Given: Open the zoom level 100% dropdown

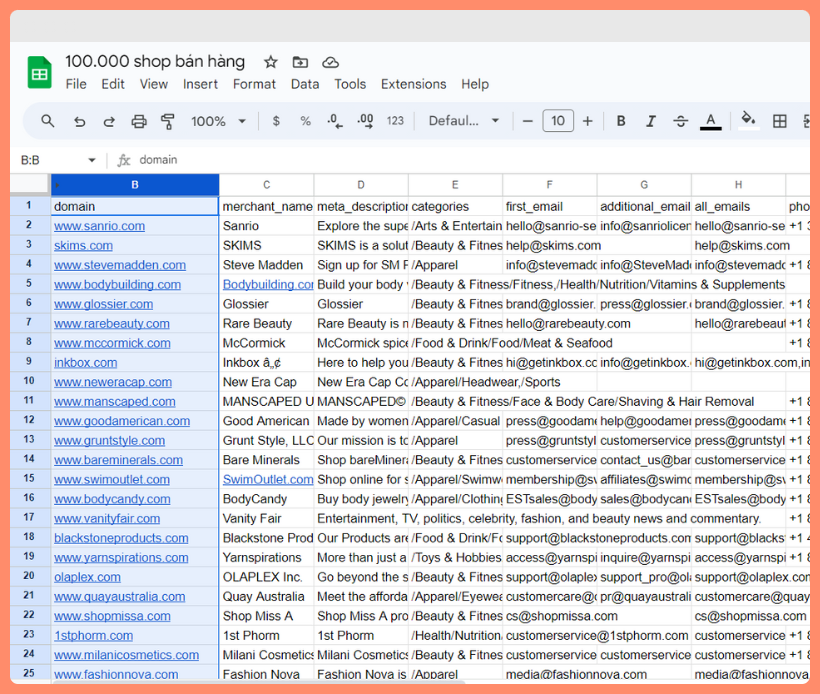Looking at the screenshot, I should coord(217,121).
